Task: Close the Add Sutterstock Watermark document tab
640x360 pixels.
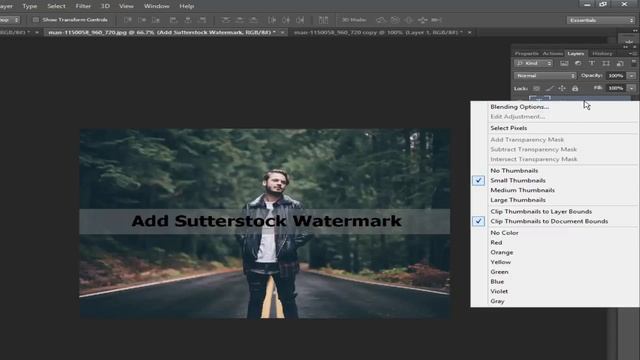Action: pos(282,32)
